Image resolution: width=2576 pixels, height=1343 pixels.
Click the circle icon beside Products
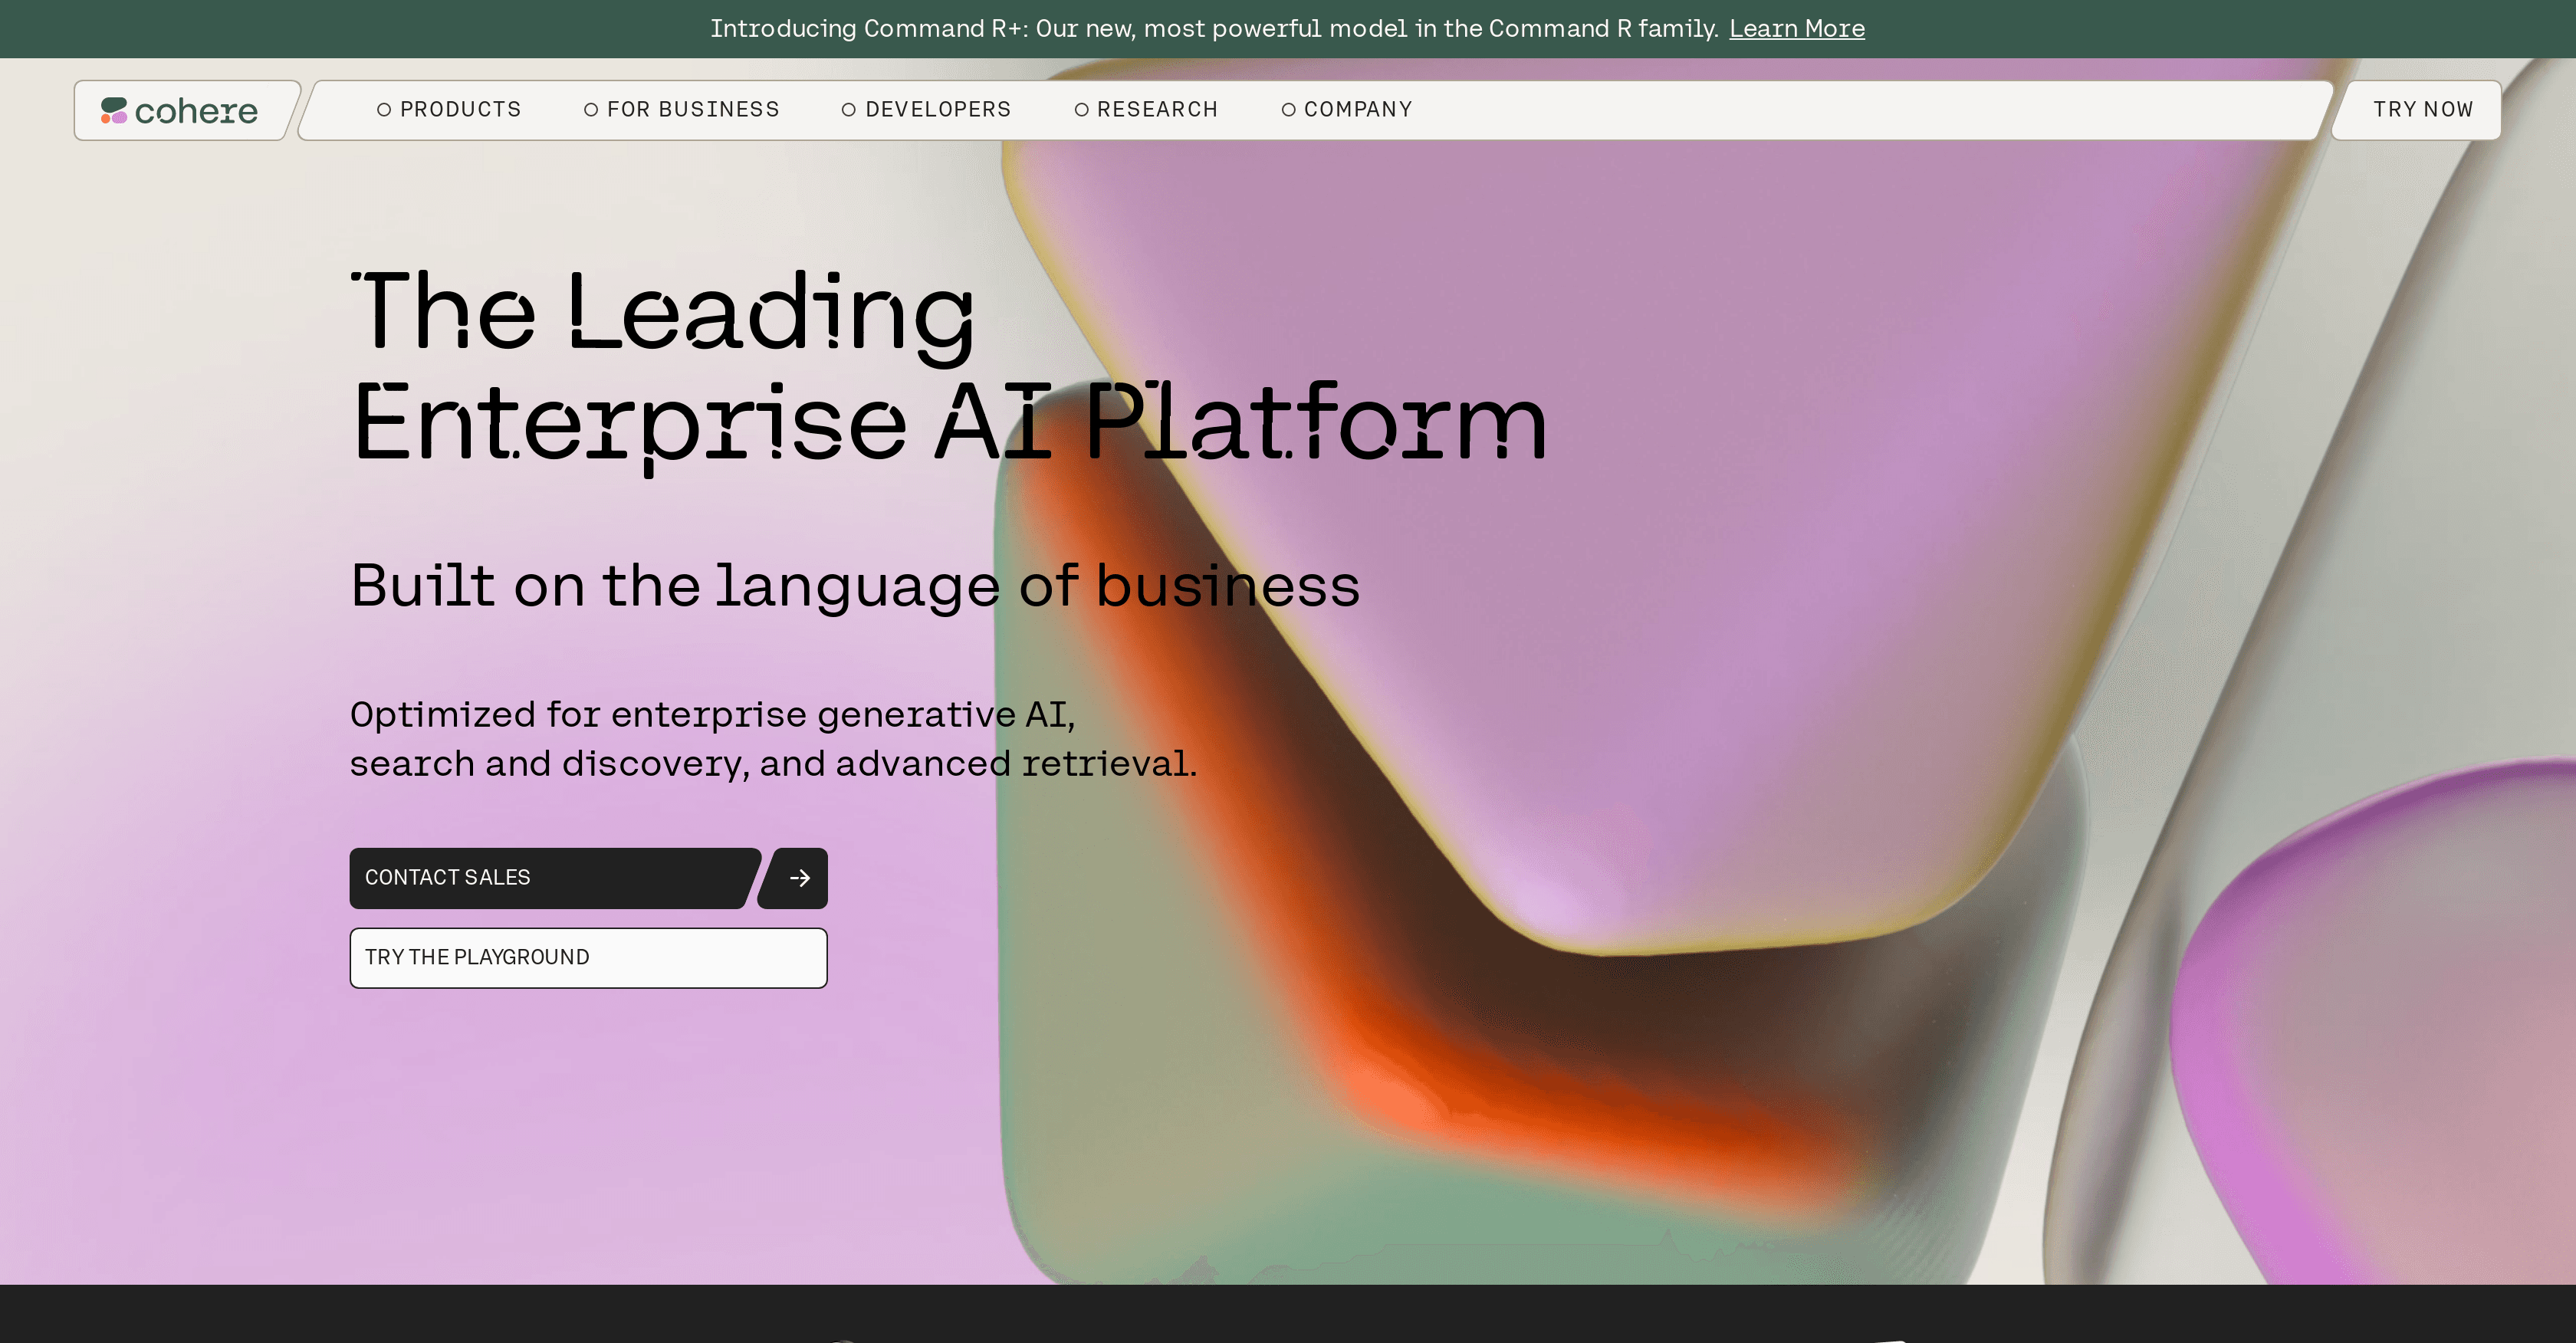(384, 110)
